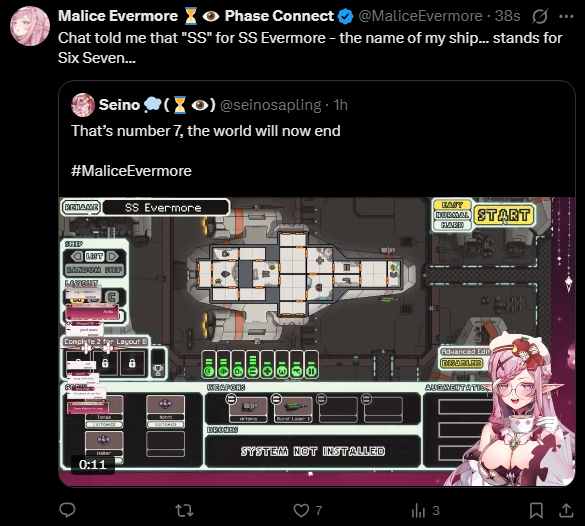Open the three-dot more options menu
The width and height of the screenshot is (585, 526).
pos(566,16)
